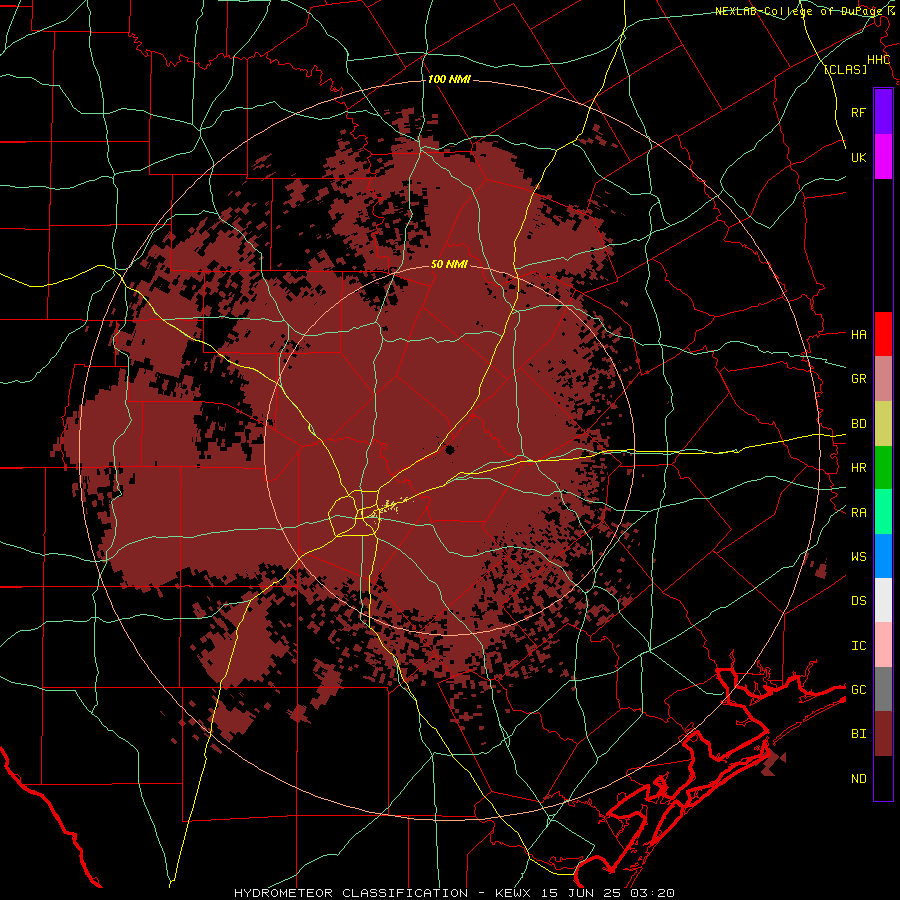Click the BI legend label
Image resolution: width=900 pixels, height=900 pixels.
tap(859, 734)
